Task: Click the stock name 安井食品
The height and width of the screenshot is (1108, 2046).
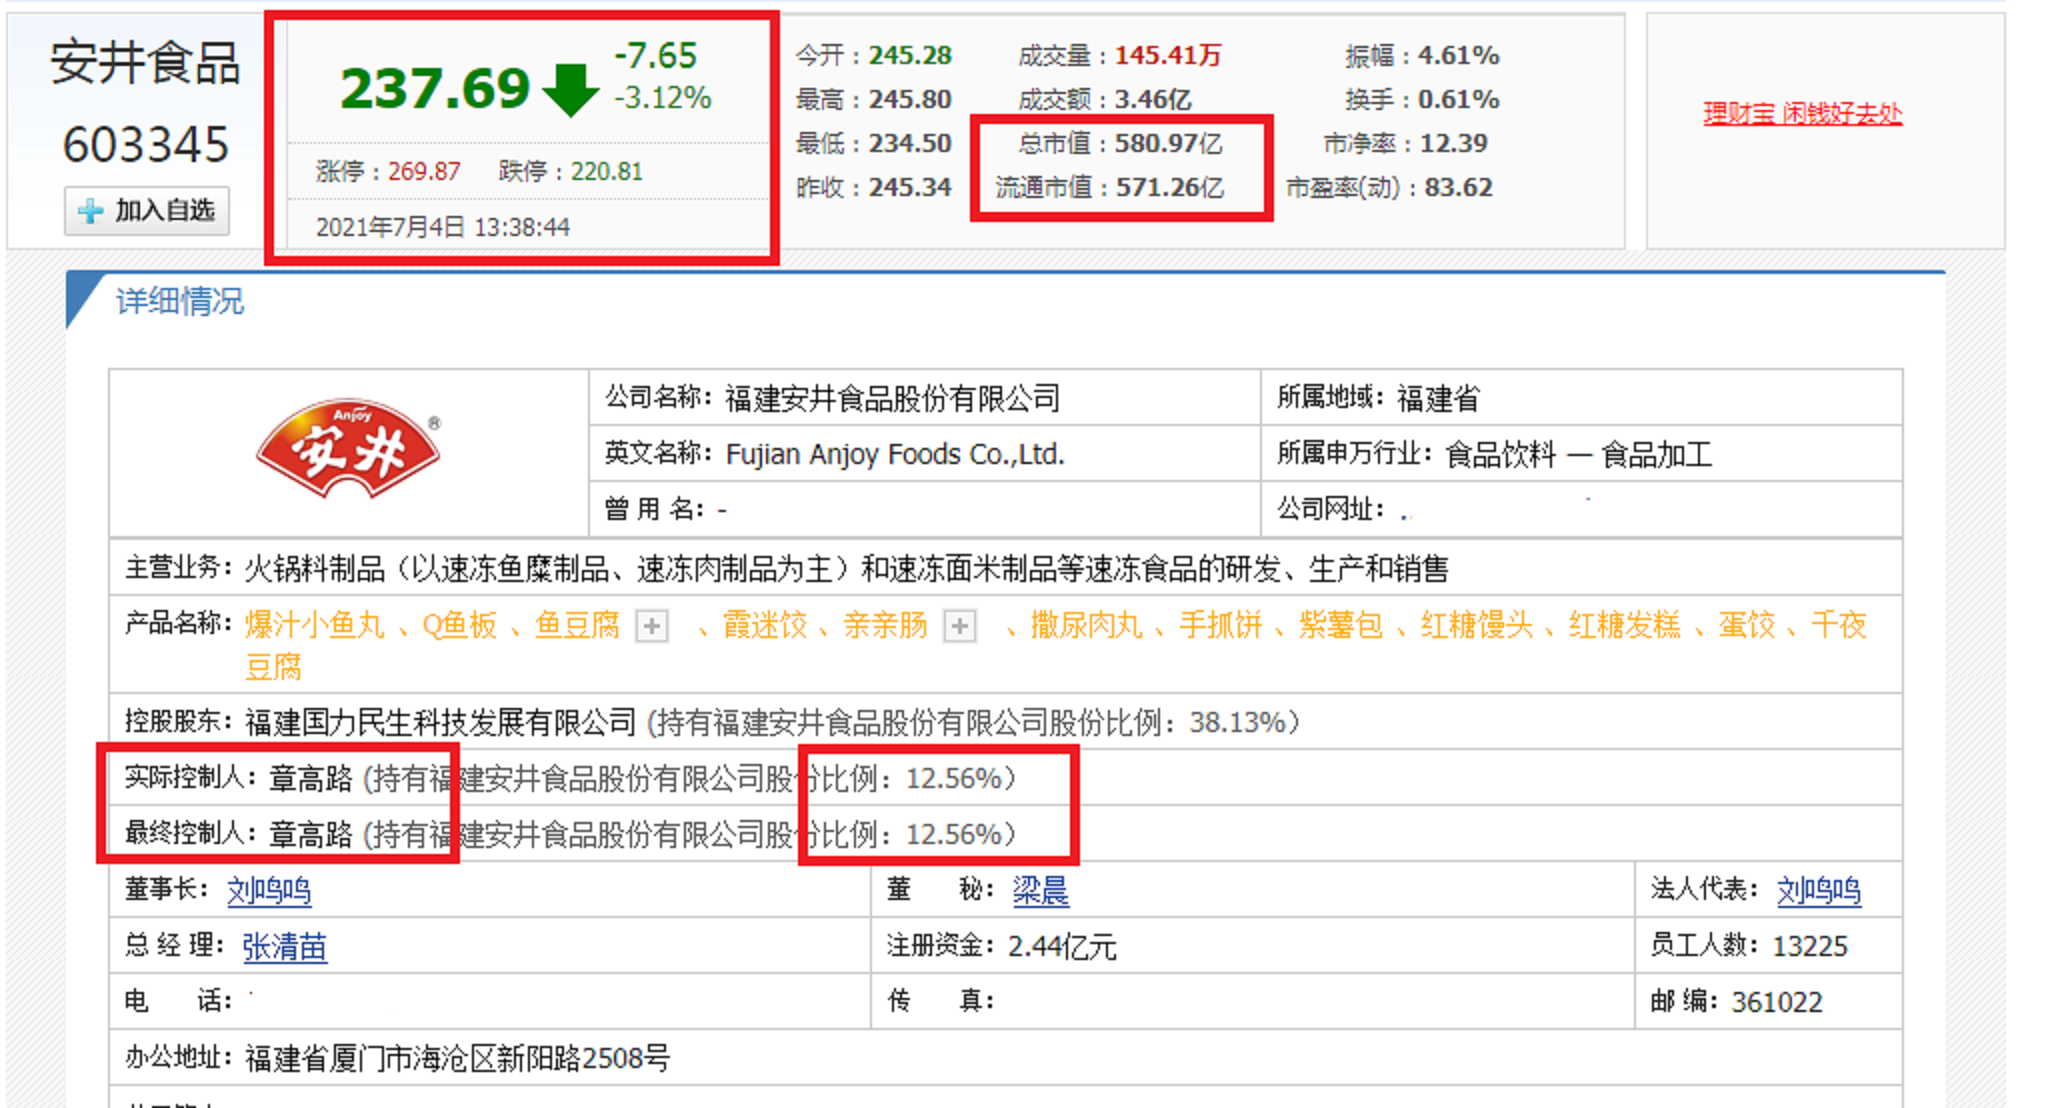Action: 146,63
